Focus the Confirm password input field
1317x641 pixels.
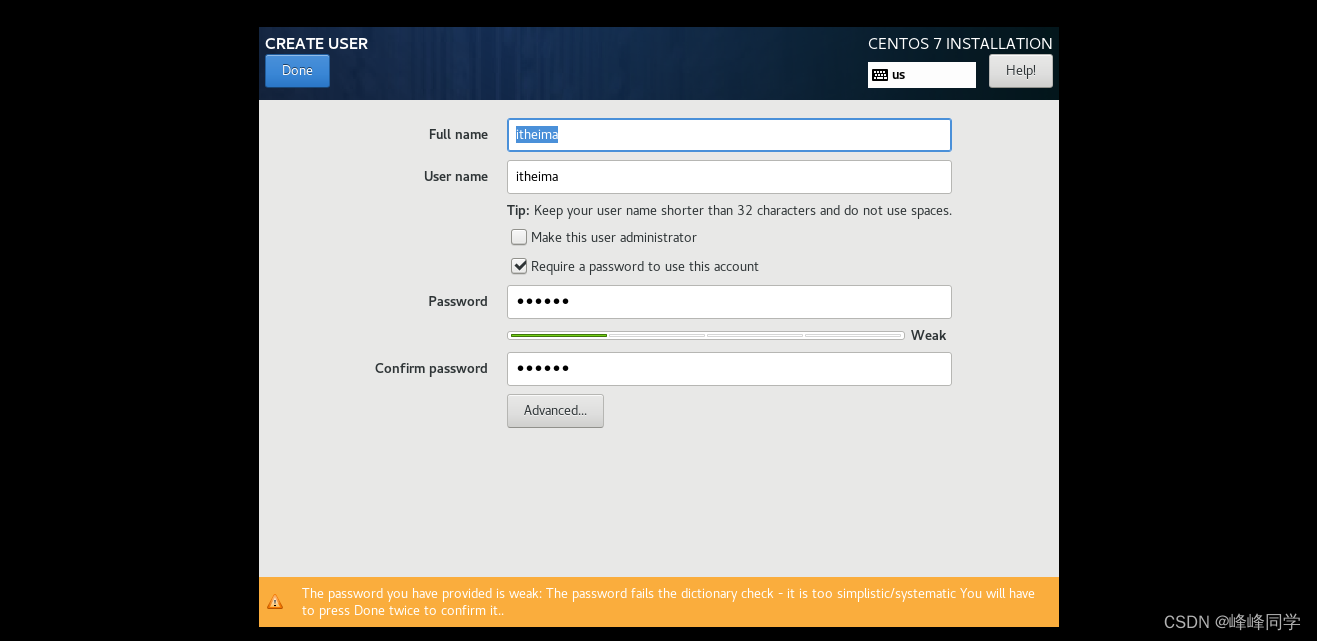click(x=729, y=369)
